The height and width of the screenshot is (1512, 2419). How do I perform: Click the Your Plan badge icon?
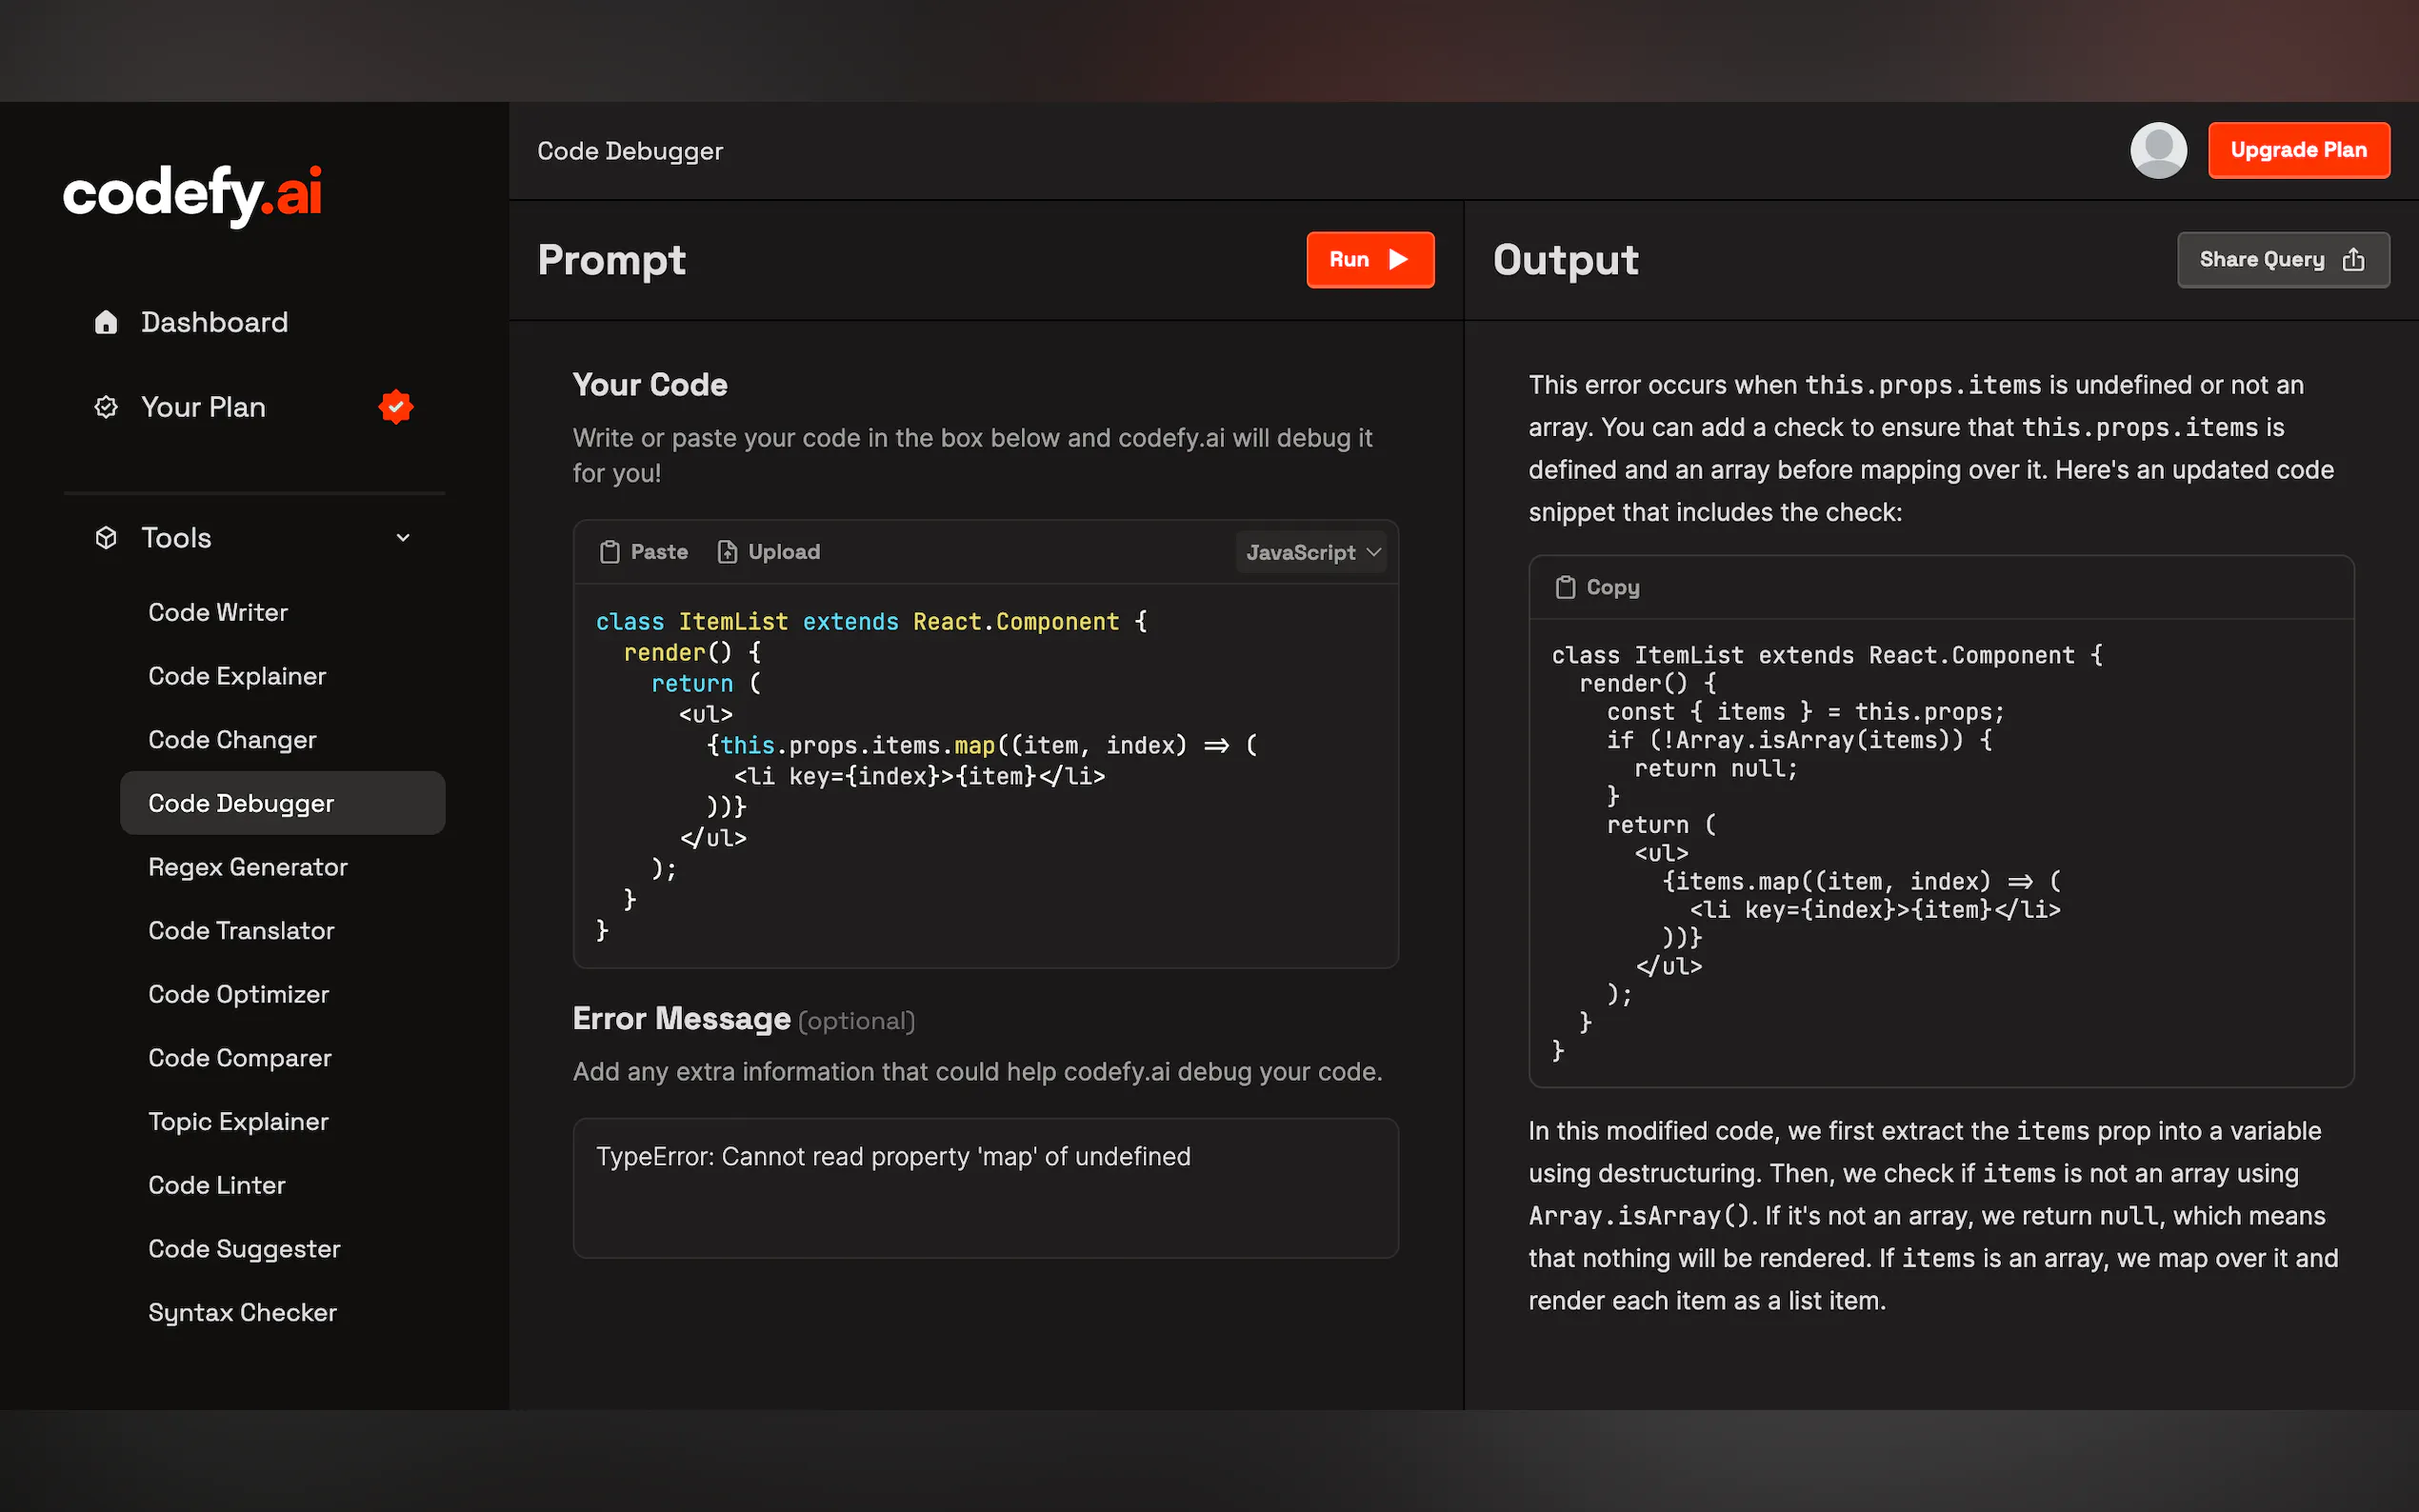106,407
